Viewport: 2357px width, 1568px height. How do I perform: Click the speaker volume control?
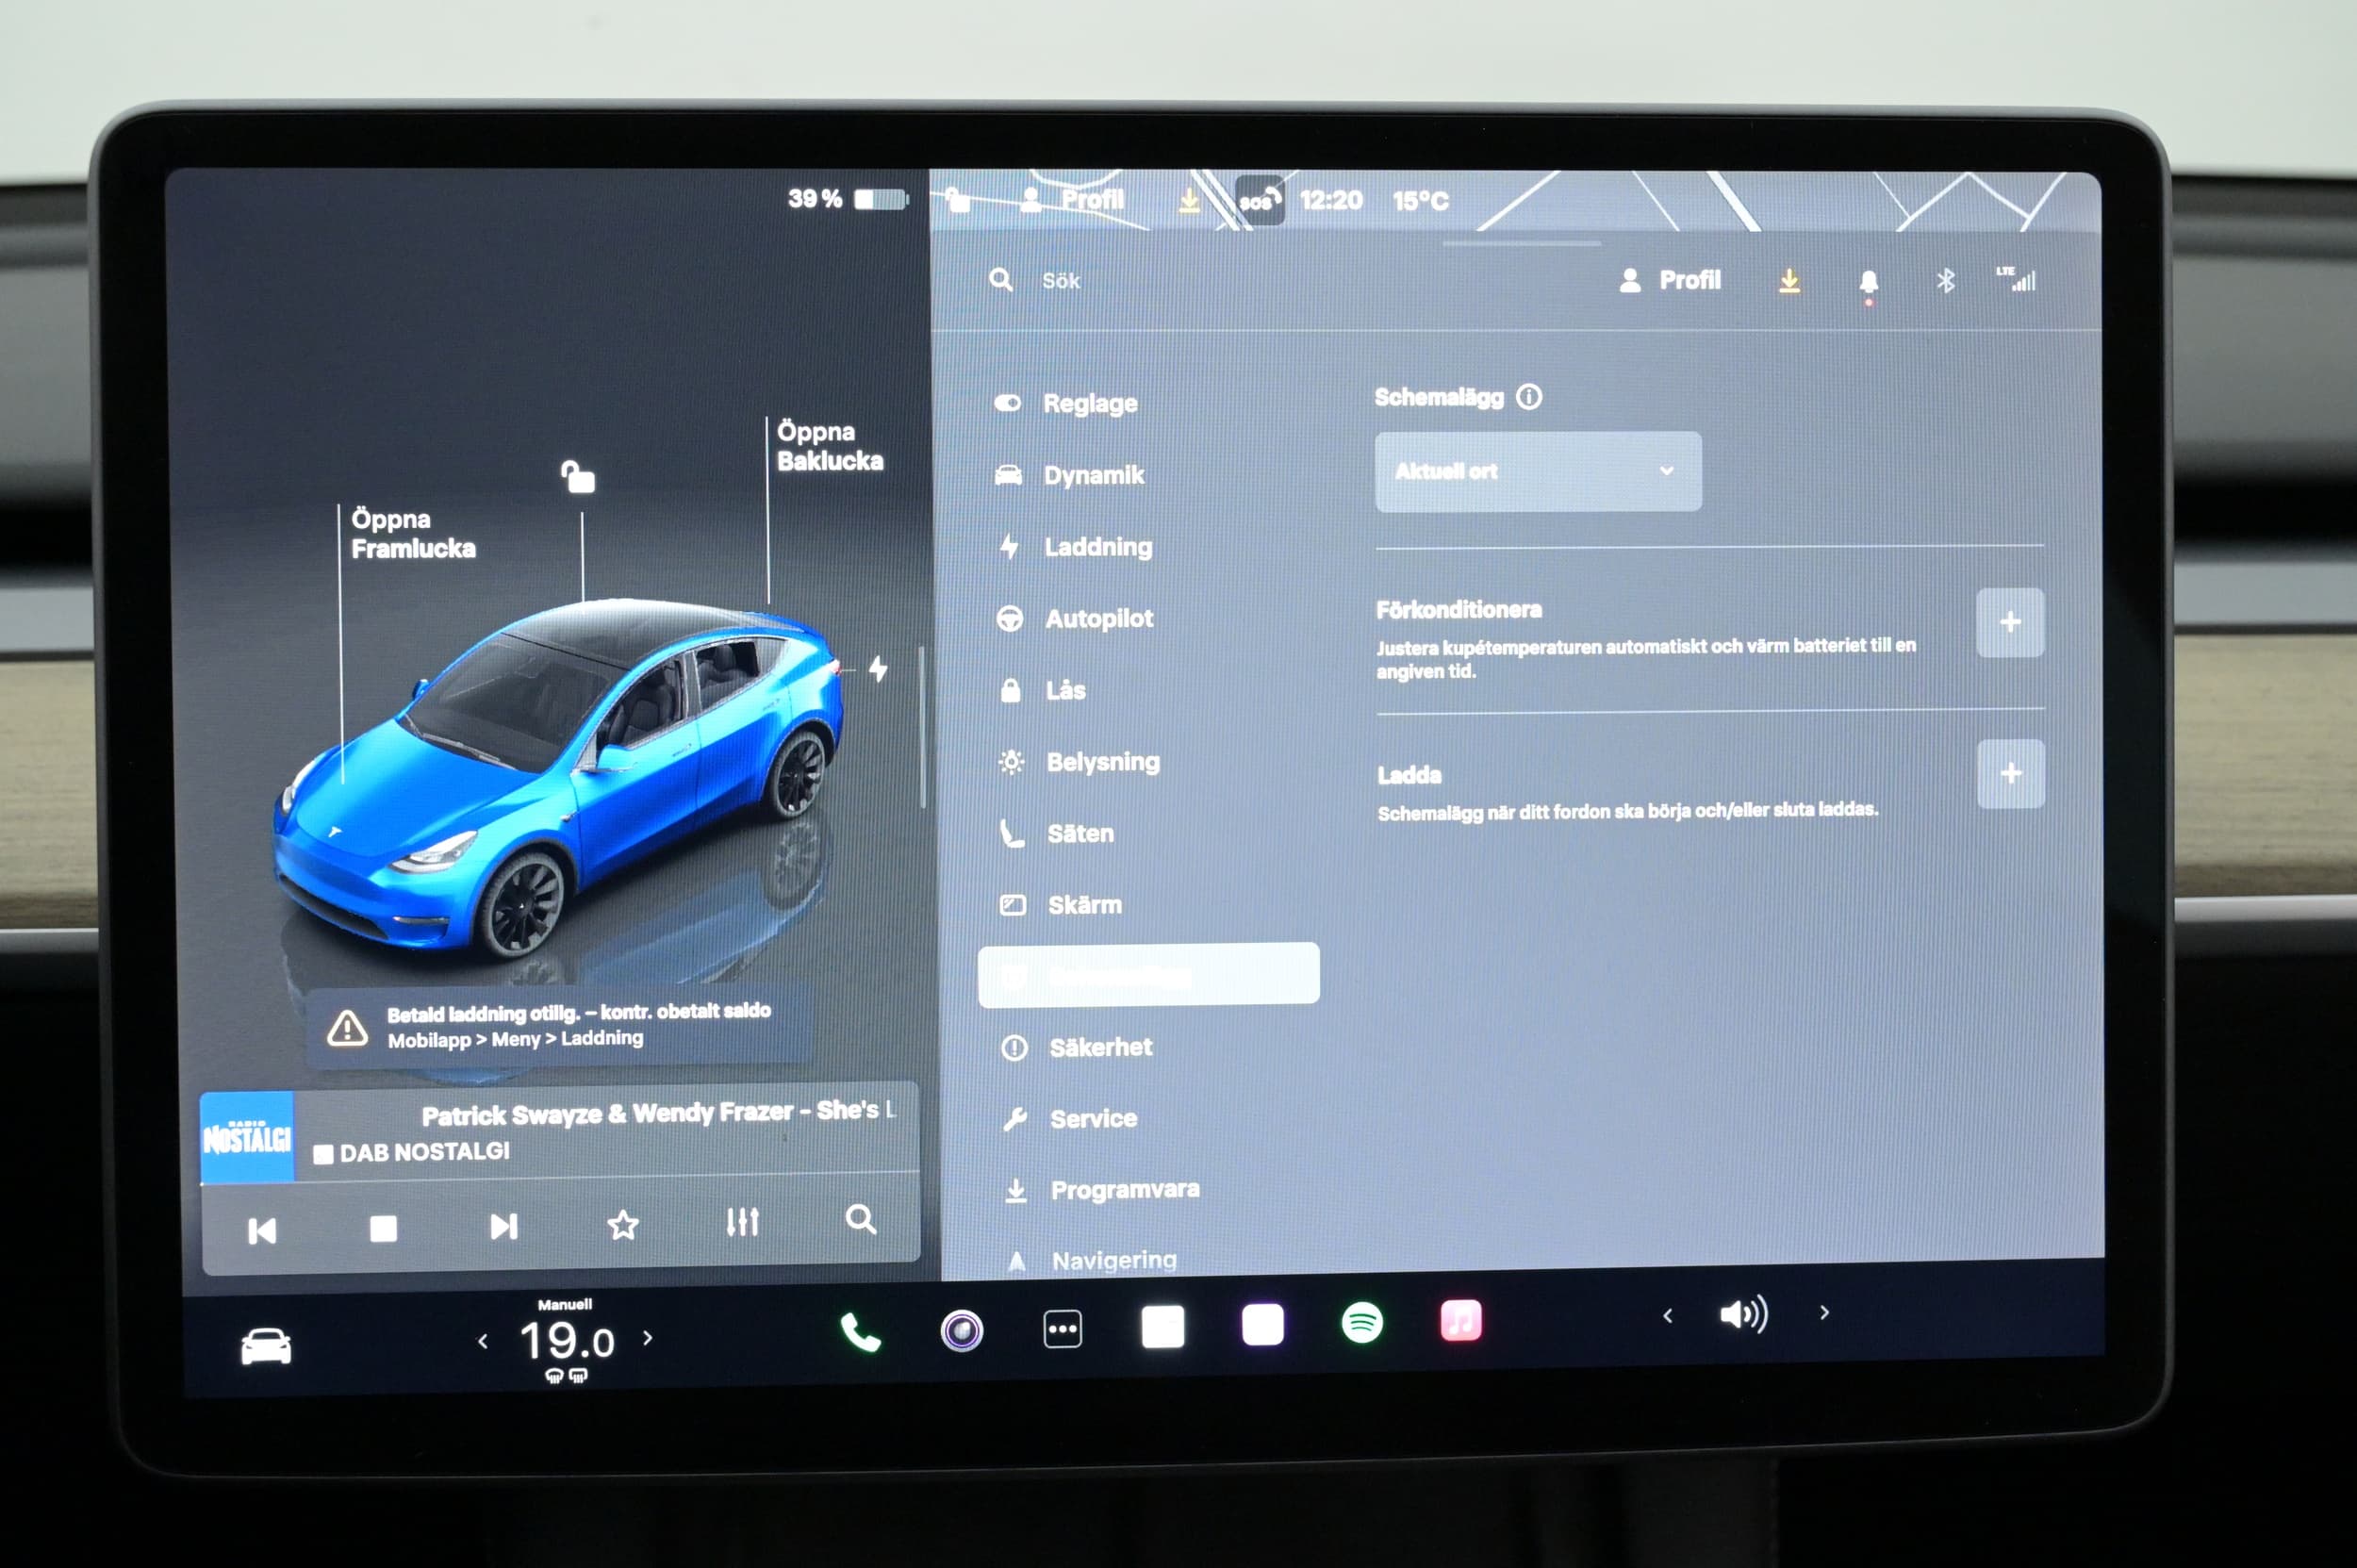[x=1743, y=1314]
